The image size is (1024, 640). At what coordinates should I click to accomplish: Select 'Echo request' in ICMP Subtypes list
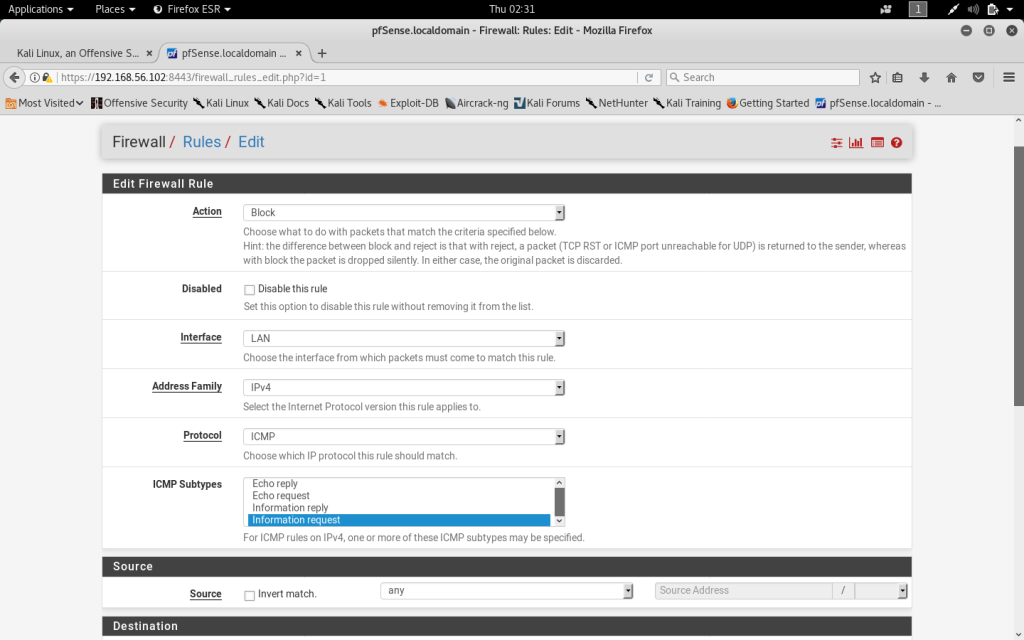click(281, 496)
